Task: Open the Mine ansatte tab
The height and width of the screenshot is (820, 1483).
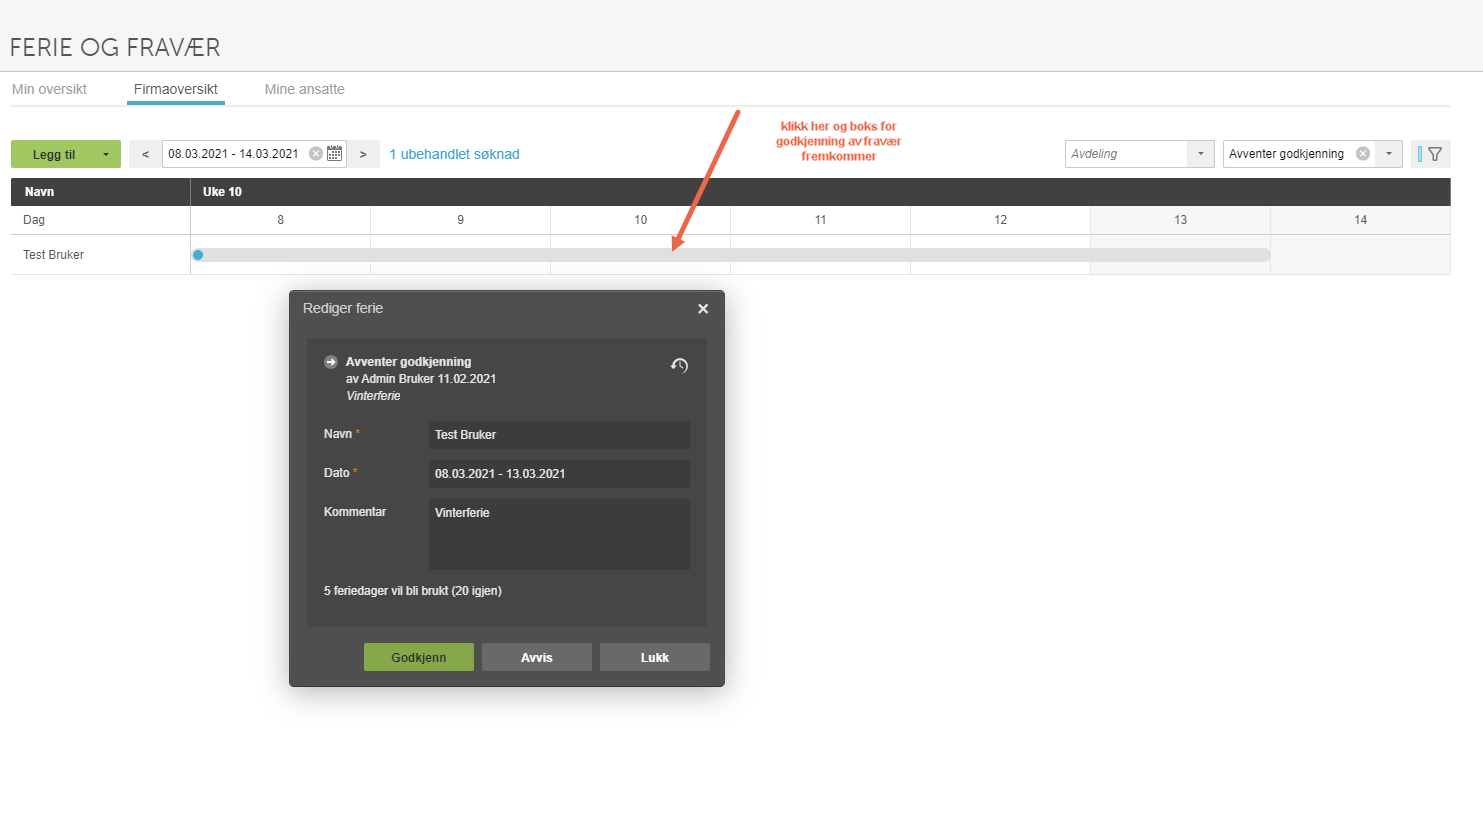Action: [x=305, y=89]
